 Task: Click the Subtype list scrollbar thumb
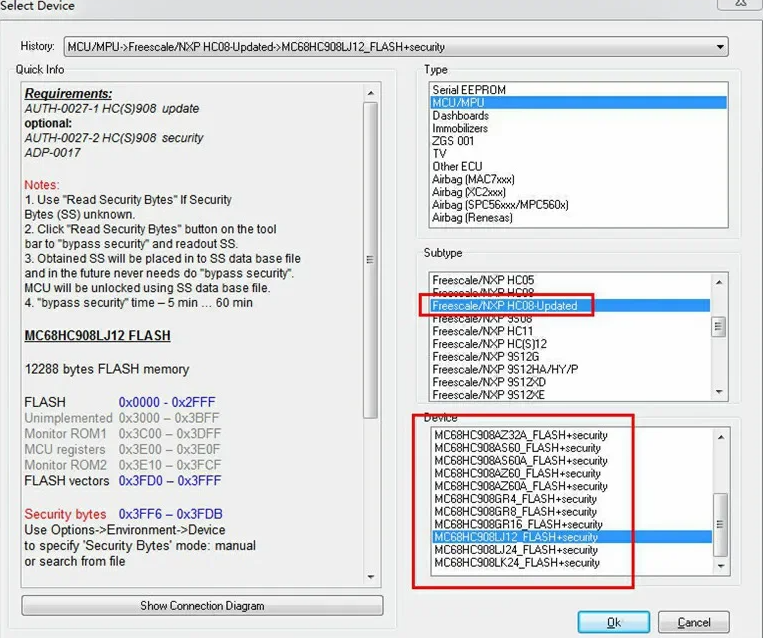[718, 327]
